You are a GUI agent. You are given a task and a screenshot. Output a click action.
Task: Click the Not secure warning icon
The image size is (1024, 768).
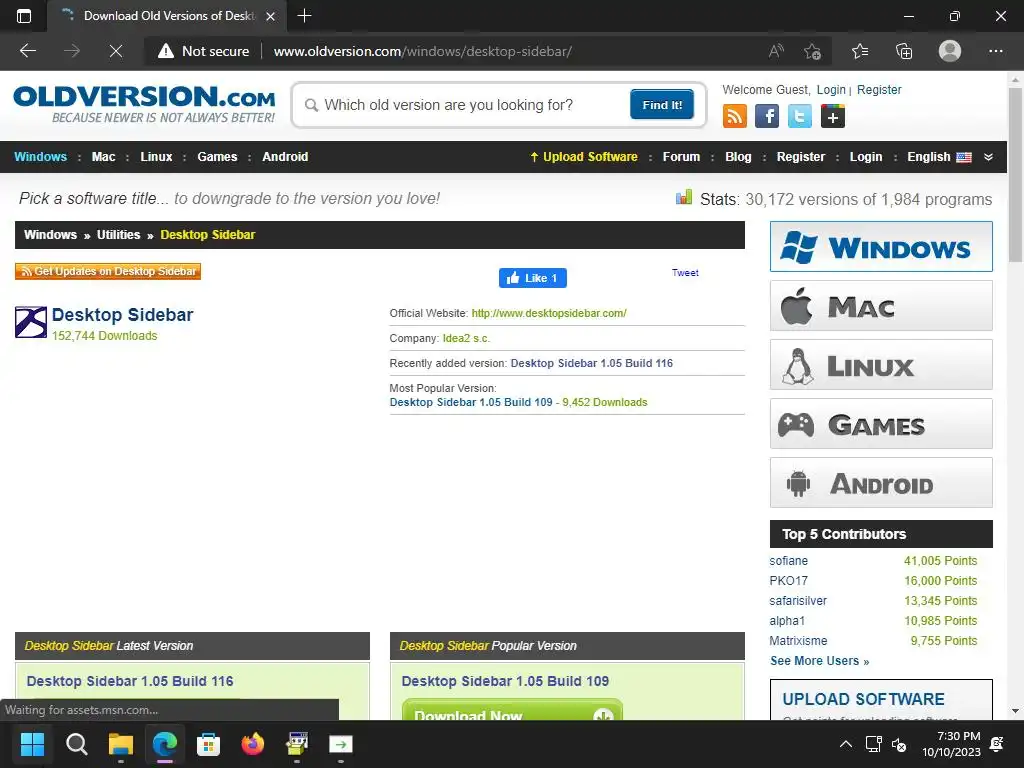(x=166, y=51)
